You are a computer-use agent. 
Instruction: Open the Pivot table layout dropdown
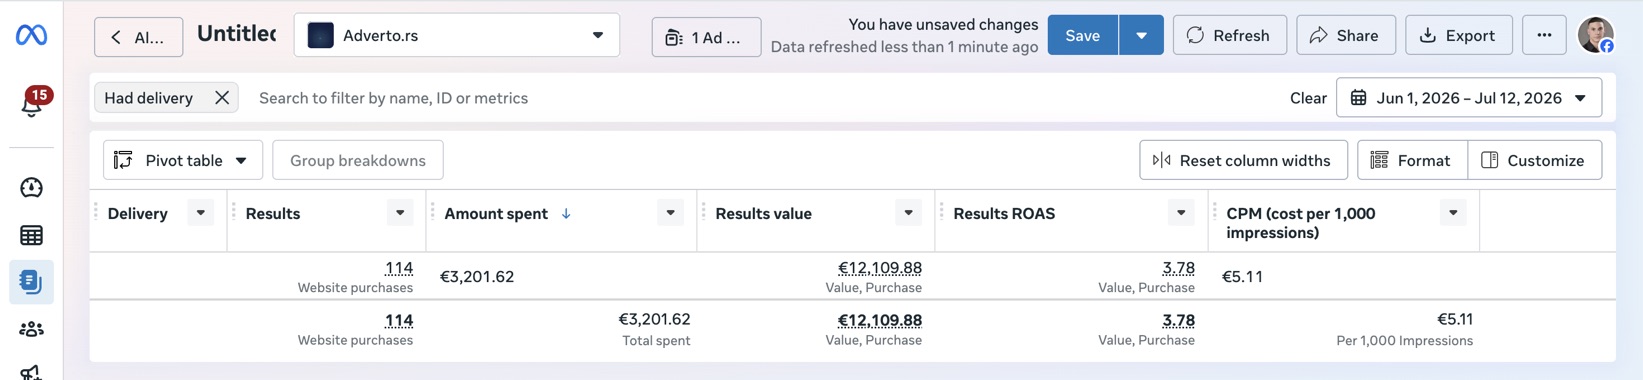pyautogui.click(x=183, y=160)
